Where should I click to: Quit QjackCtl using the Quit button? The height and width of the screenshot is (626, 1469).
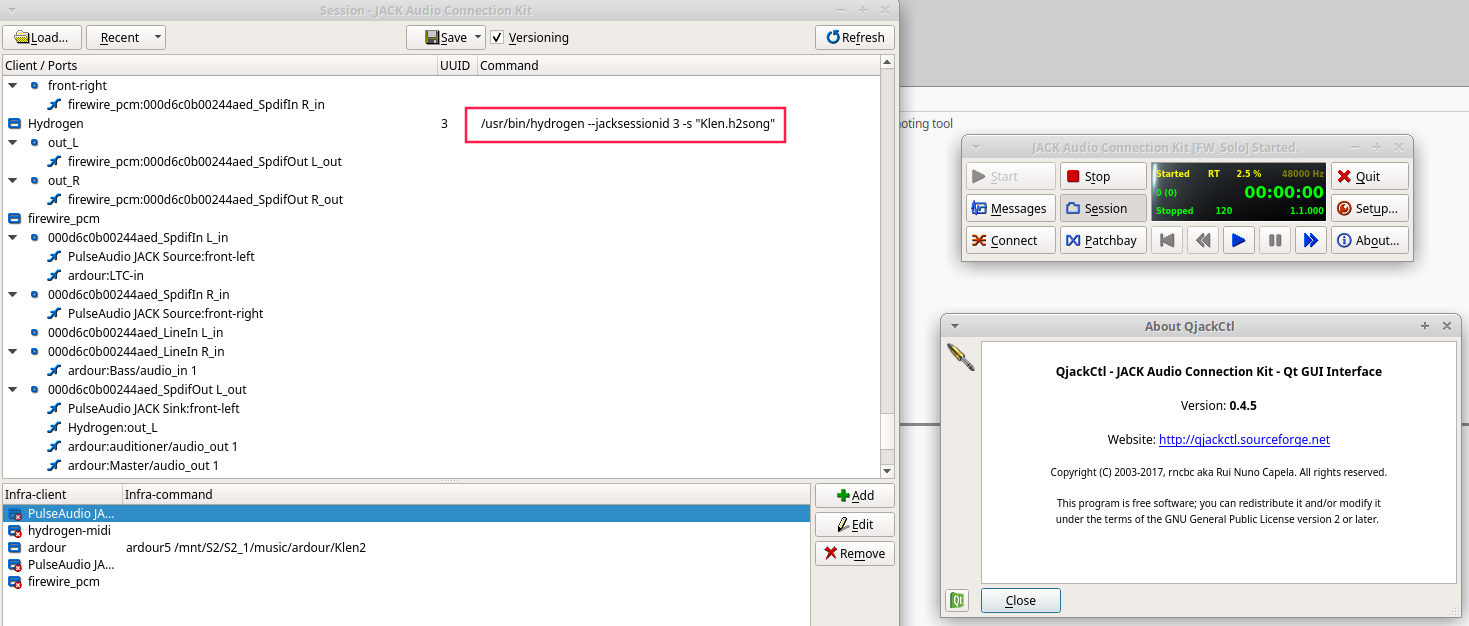(x=1370, y=176)
